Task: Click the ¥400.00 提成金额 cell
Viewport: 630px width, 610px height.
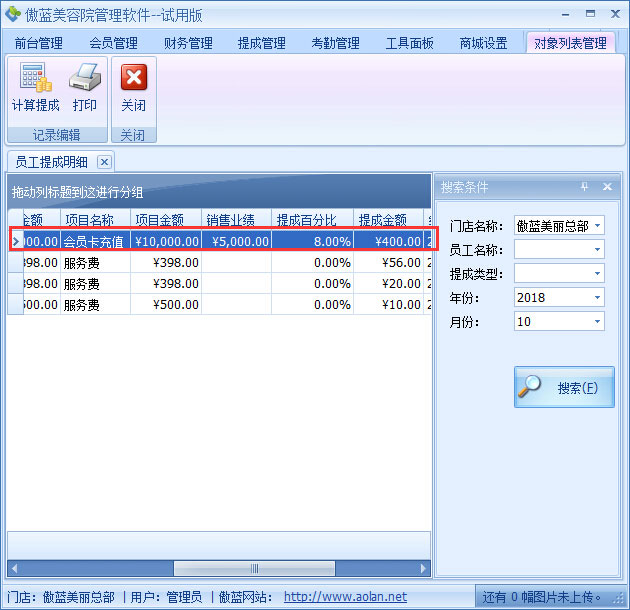Action: 389,241
